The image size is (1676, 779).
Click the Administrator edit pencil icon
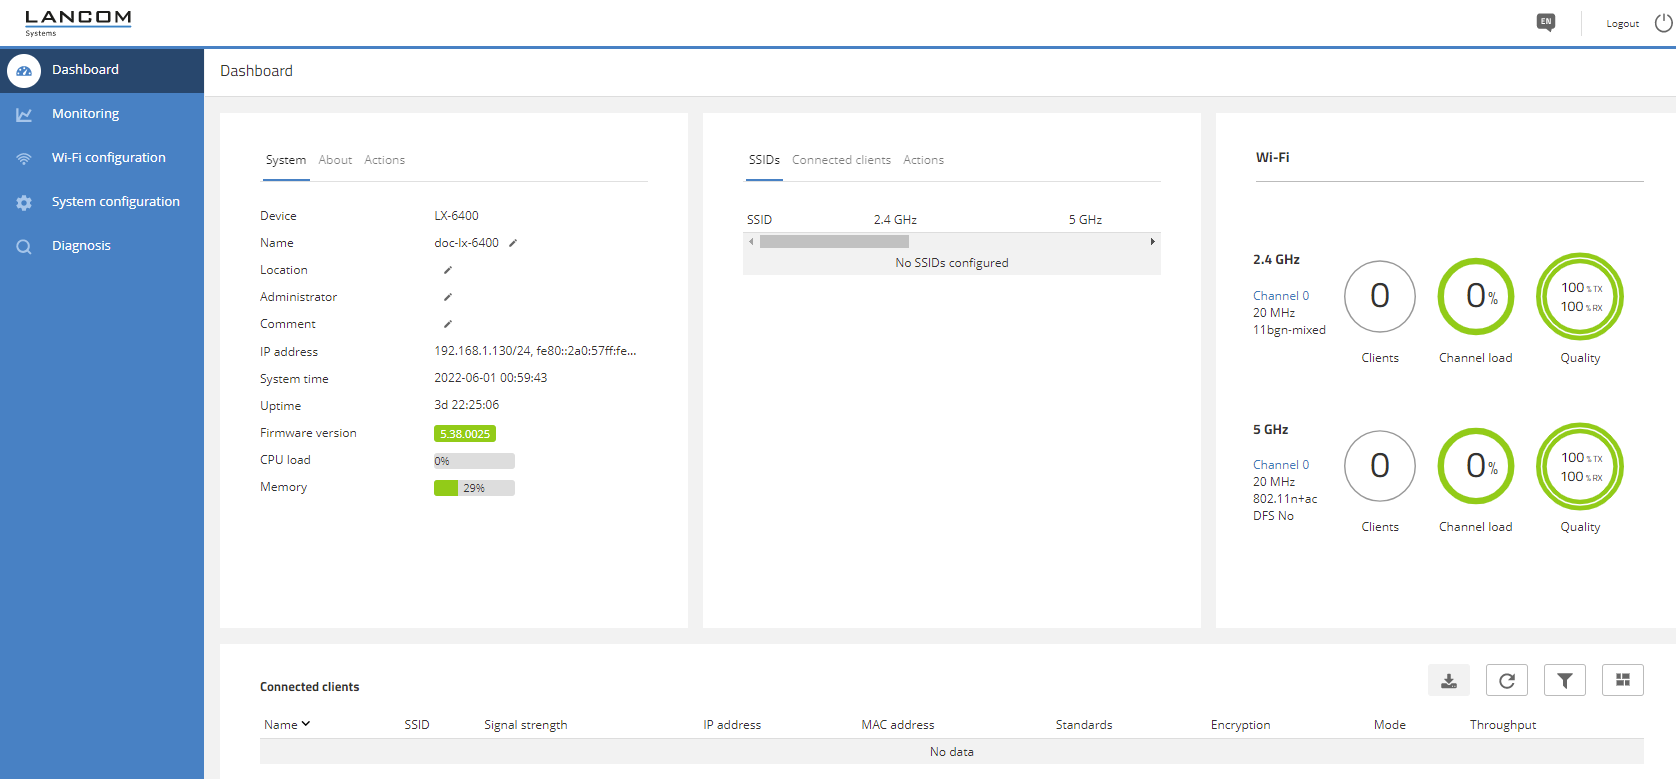tap(448, 297)
